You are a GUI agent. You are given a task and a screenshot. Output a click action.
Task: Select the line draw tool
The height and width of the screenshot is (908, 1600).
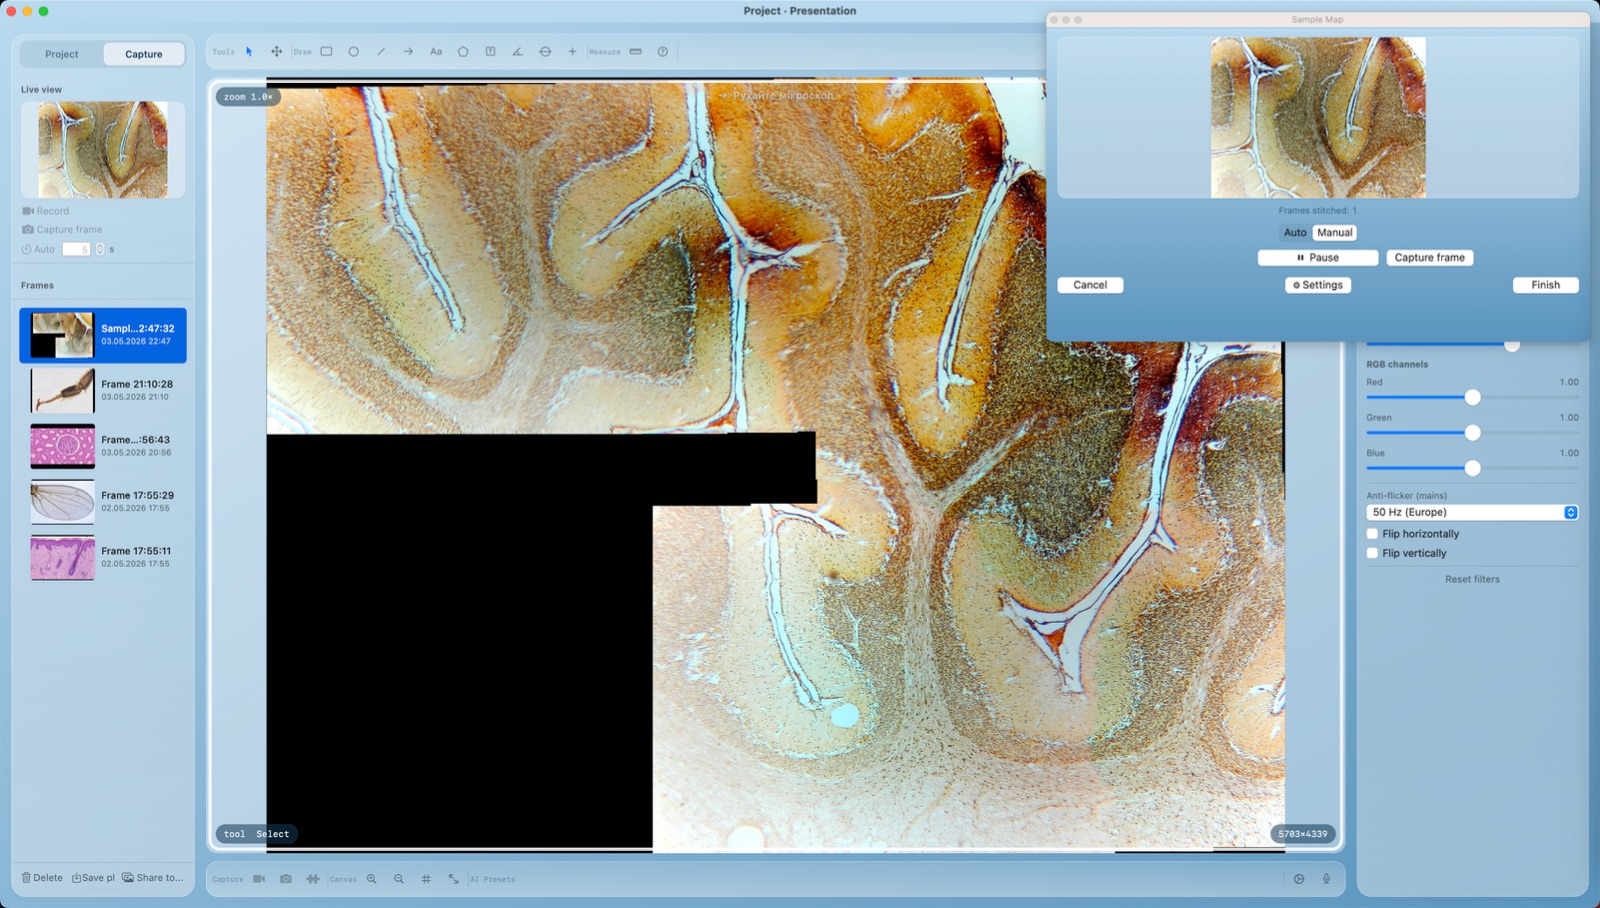[x=381, y=52]
